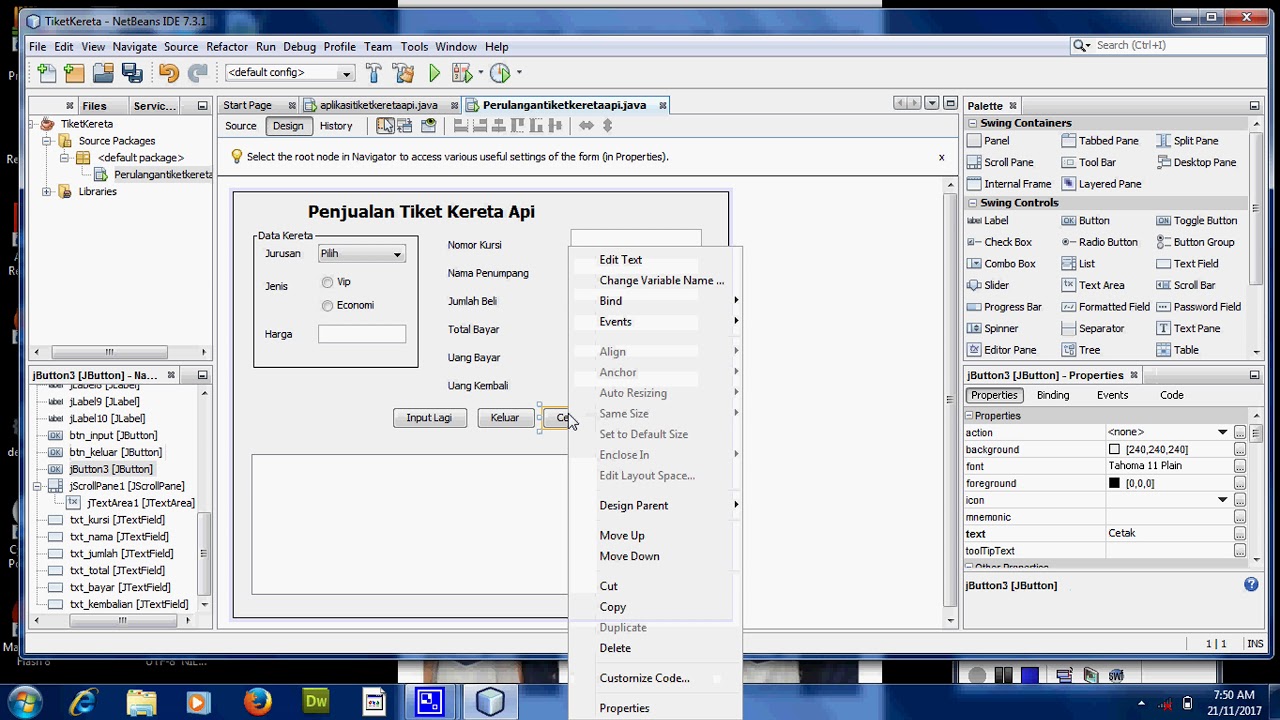Click the Undo toolbar arrow
This screenshot has height=720, width=1280.
tap(168, 72)
